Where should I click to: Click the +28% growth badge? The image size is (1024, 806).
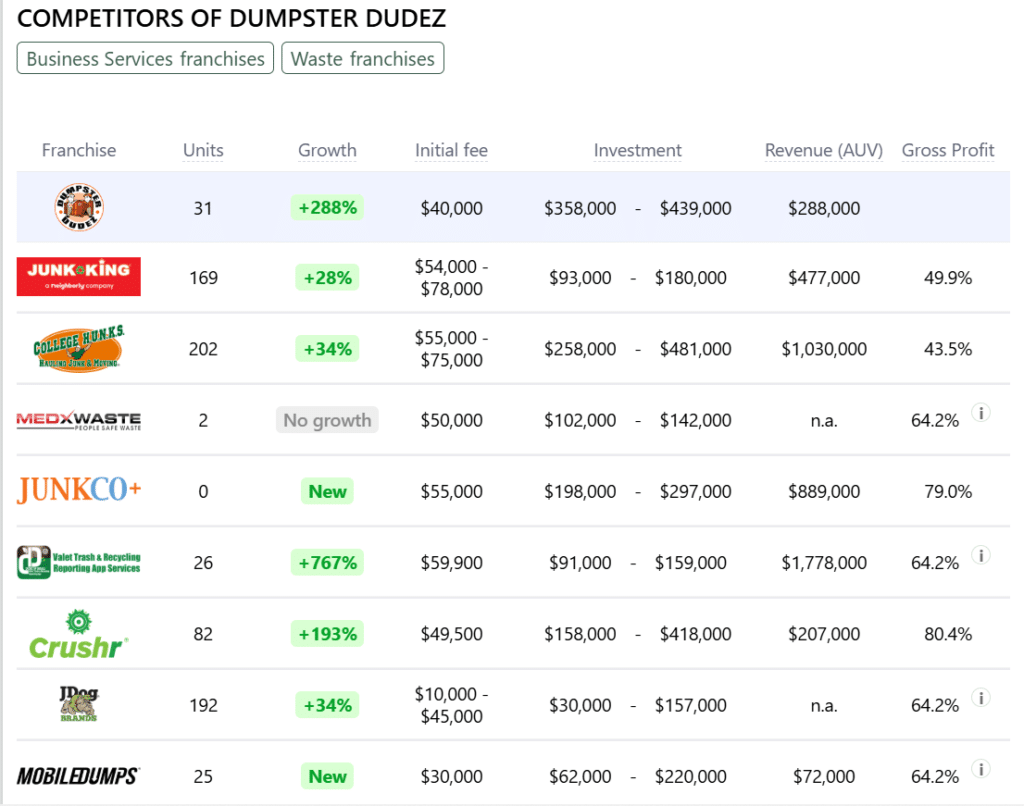click(x=327, y=278)
